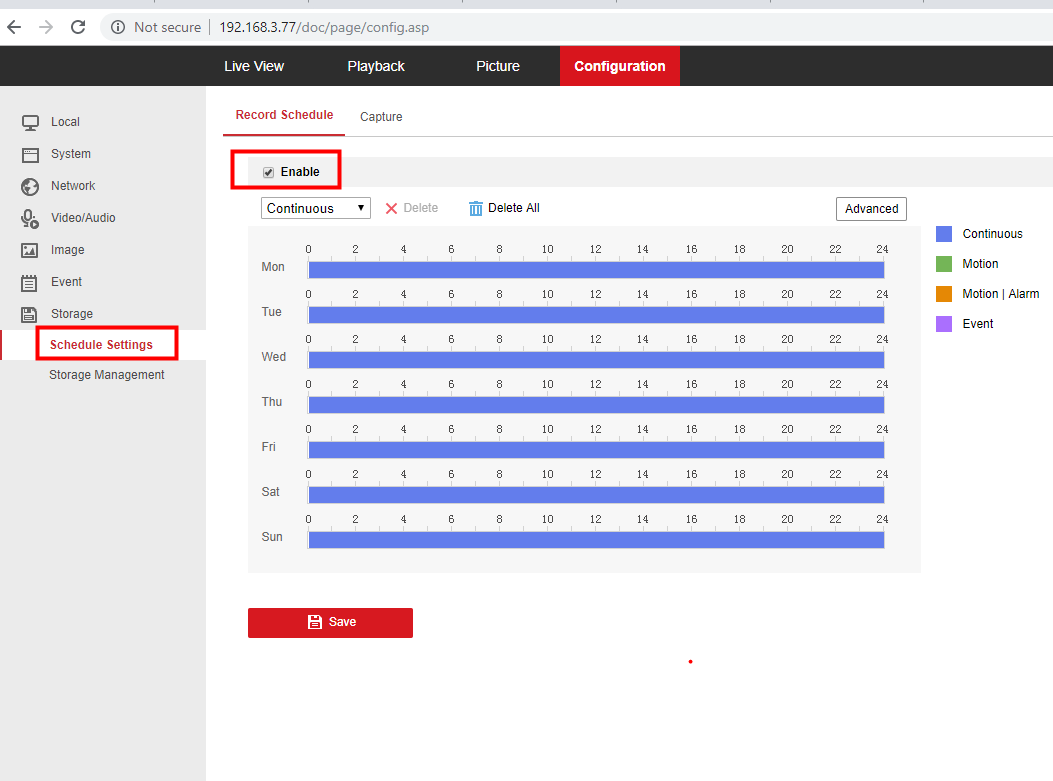Open Network via its globe icon
Screen dimensions: 1053x781
pyautogui.click(x=30, y=186)
